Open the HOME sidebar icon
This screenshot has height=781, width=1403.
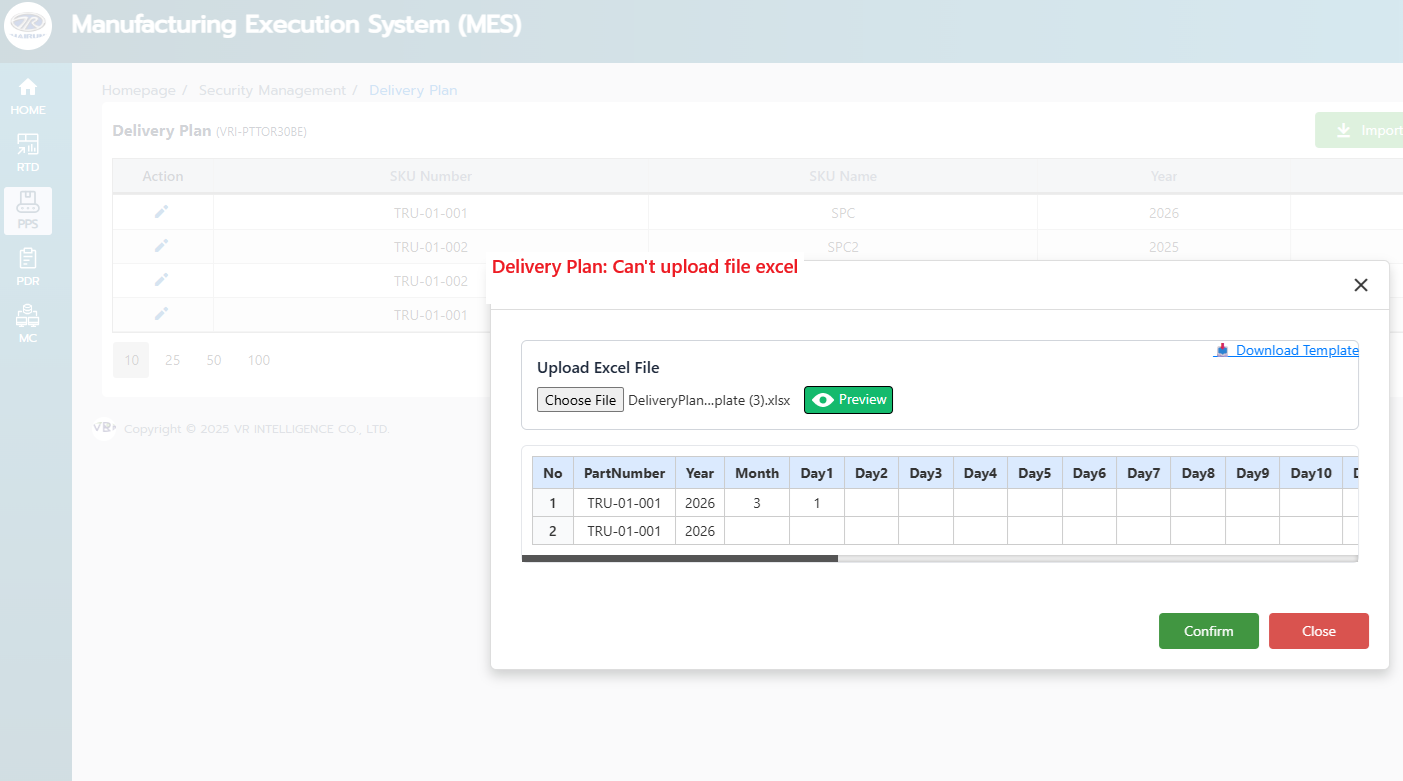tap(28, 96)
